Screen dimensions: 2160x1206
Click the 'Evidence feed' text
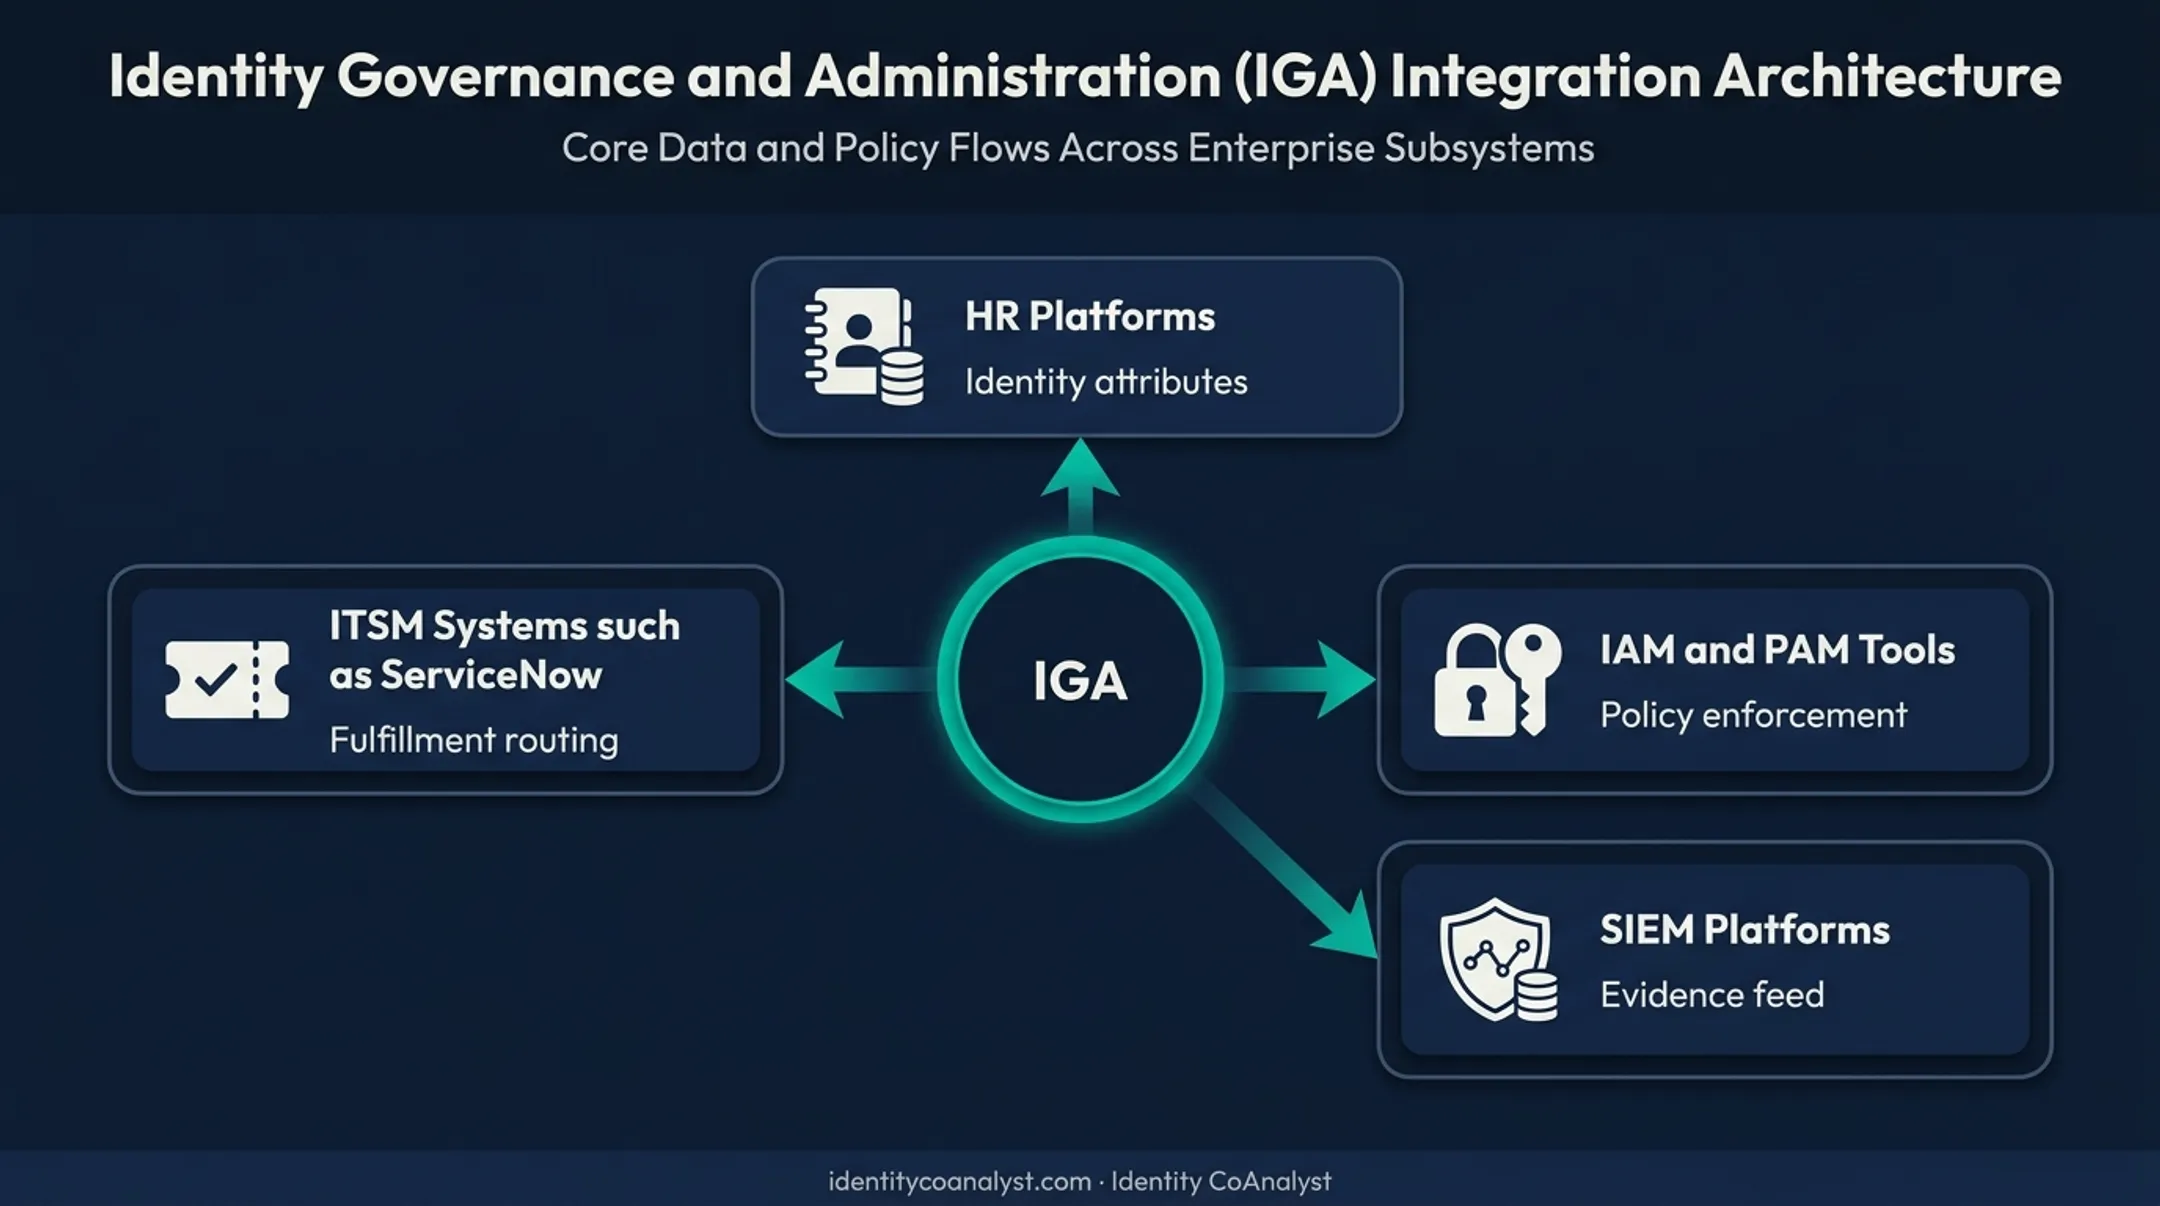1712,995
